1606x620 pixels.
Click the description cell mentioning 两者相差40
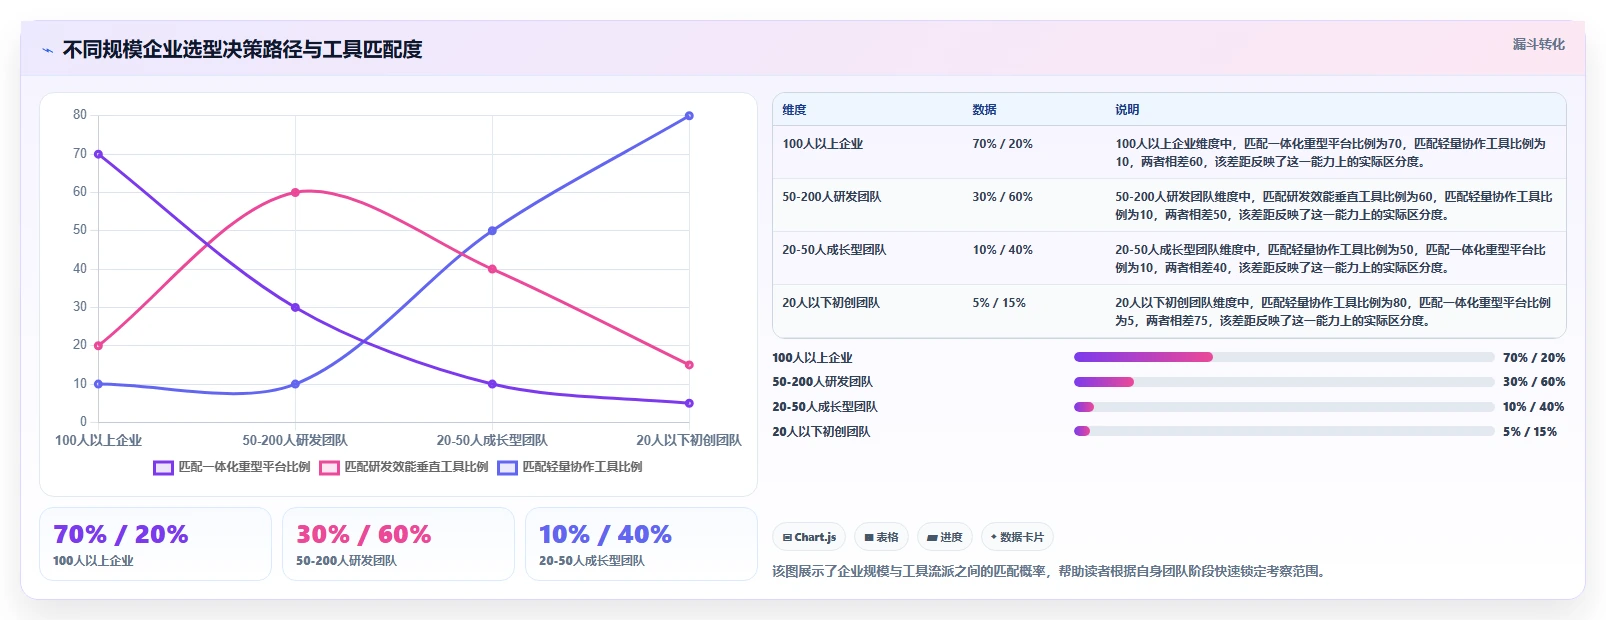[x=1334, y=259]
